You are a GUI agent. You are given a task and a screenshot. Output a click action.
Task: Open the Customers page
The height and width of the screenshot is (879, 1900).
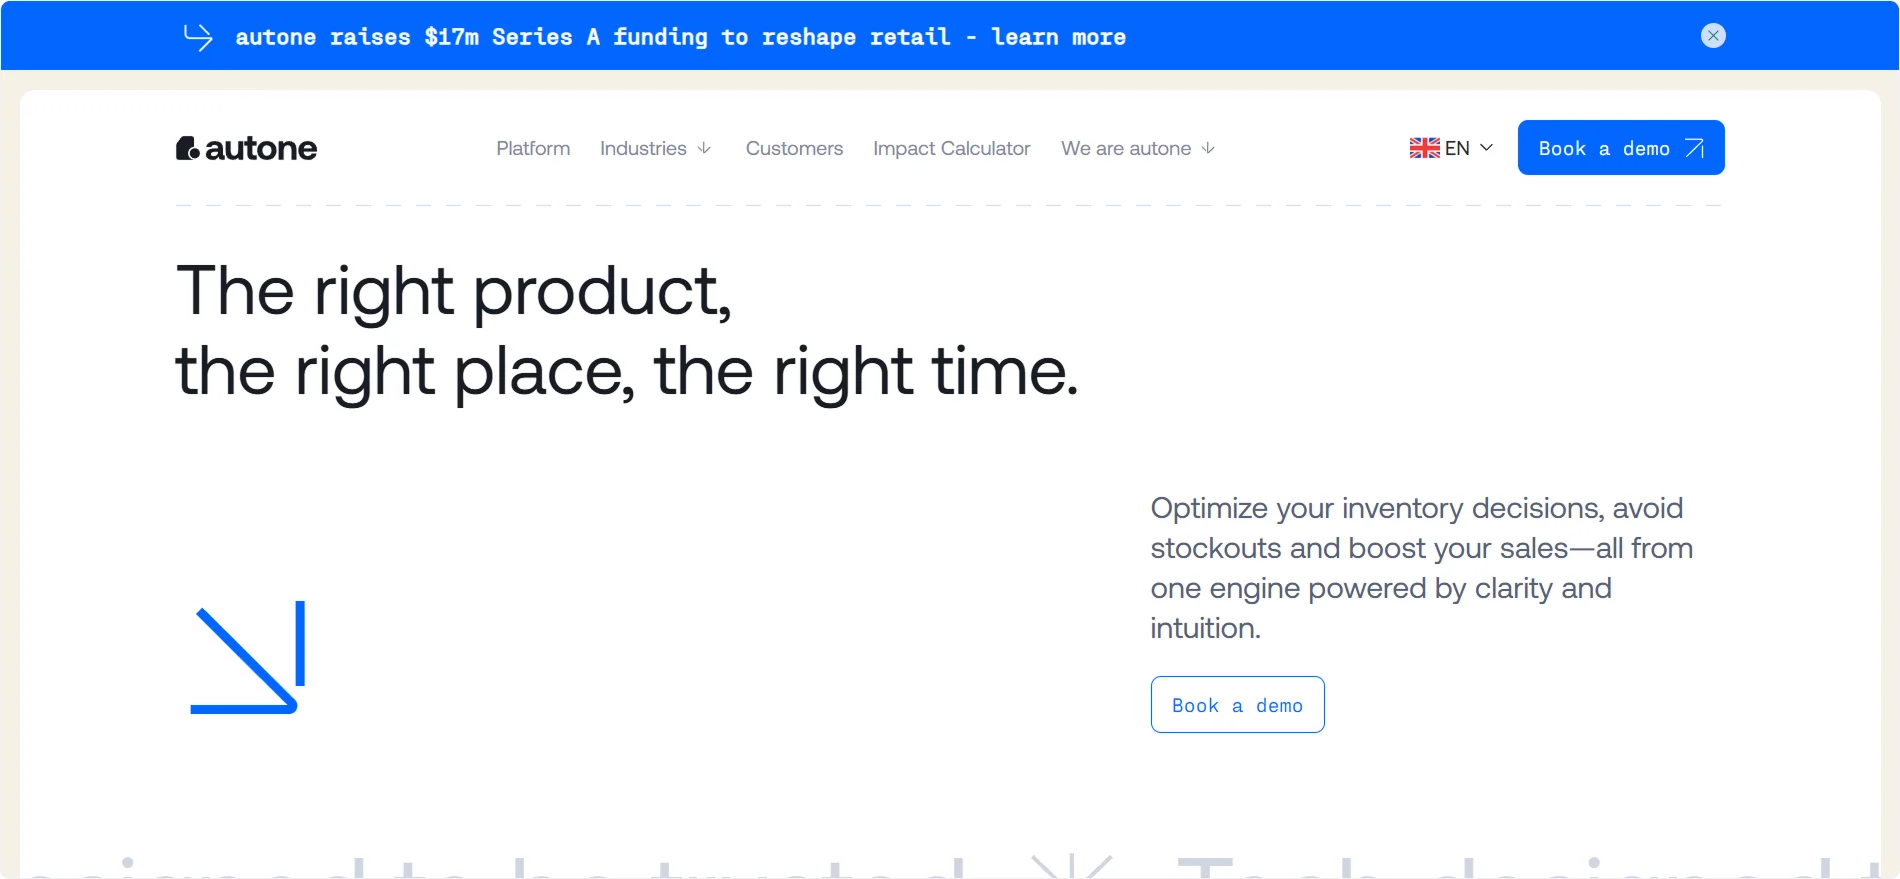click(794, 148)
